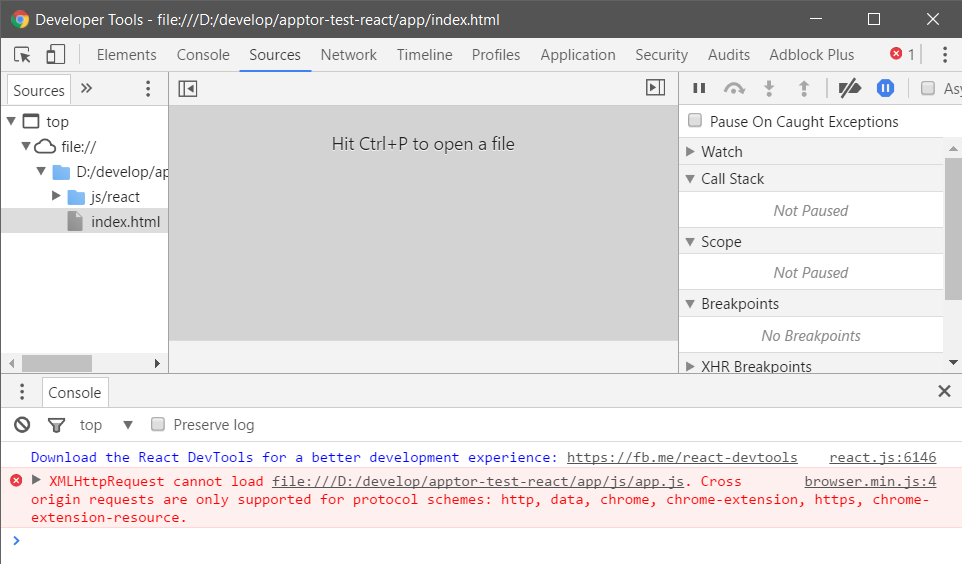Expand the XMLHttpRequest error details
Viewport: 964px width, 564px height.
[36, 480]
